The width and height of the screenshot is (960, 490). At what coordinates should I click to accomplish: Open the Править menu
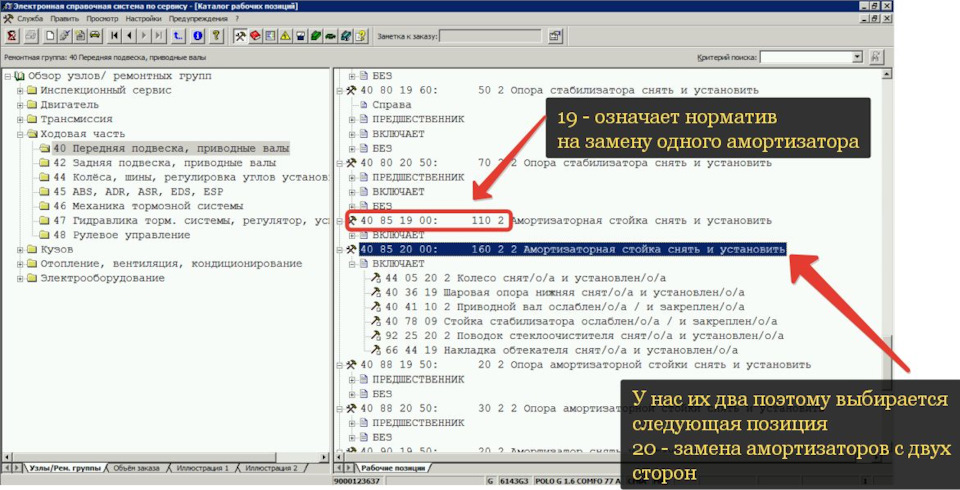click(64, 18)
